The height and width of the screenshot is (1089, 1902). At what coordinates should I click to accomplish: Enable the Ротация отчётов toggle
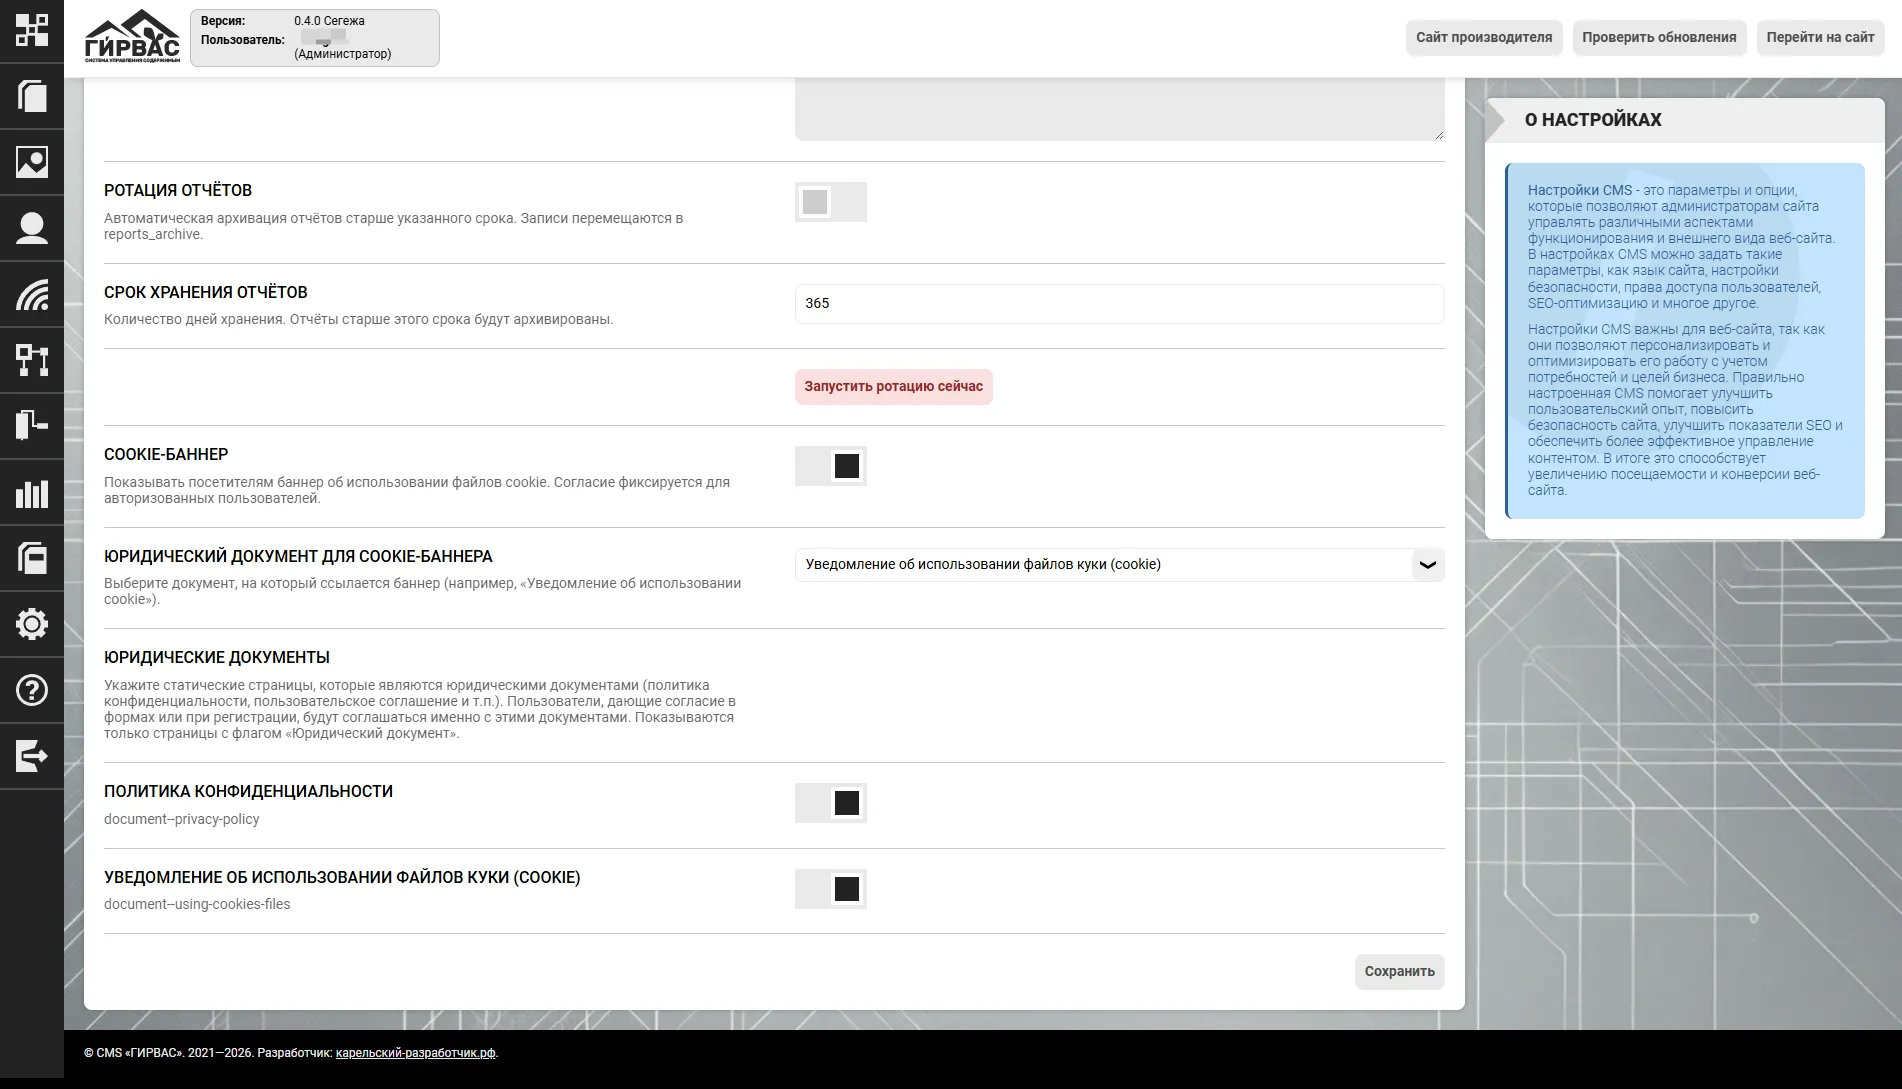coord(830,202)
